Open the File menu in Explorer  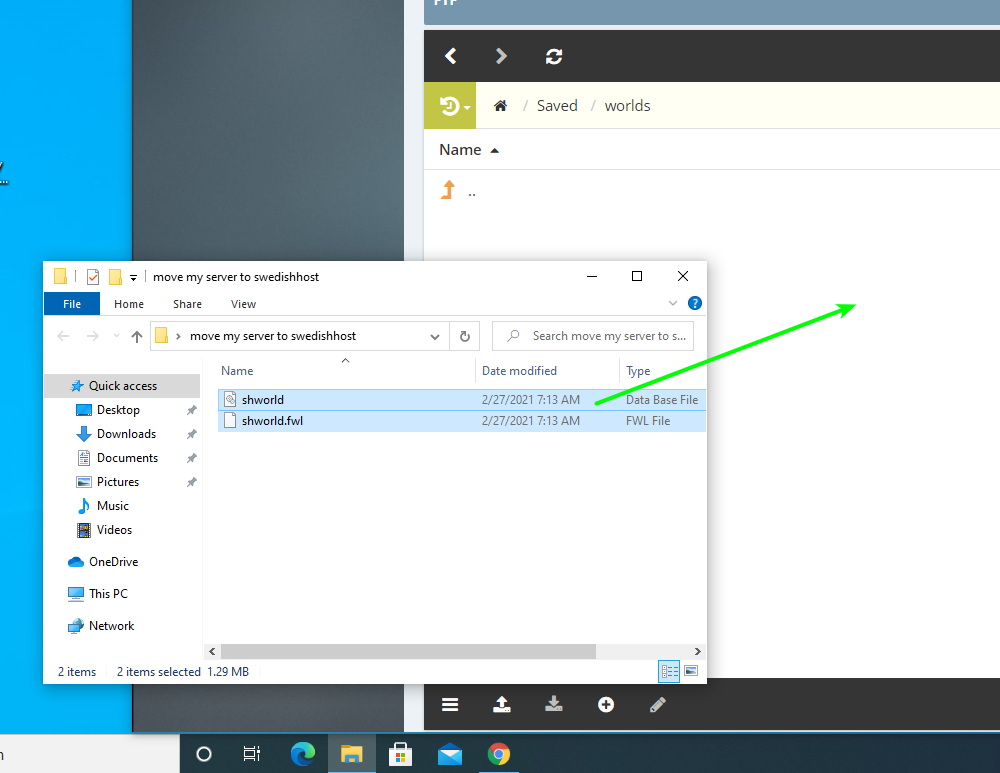[72, 304]
